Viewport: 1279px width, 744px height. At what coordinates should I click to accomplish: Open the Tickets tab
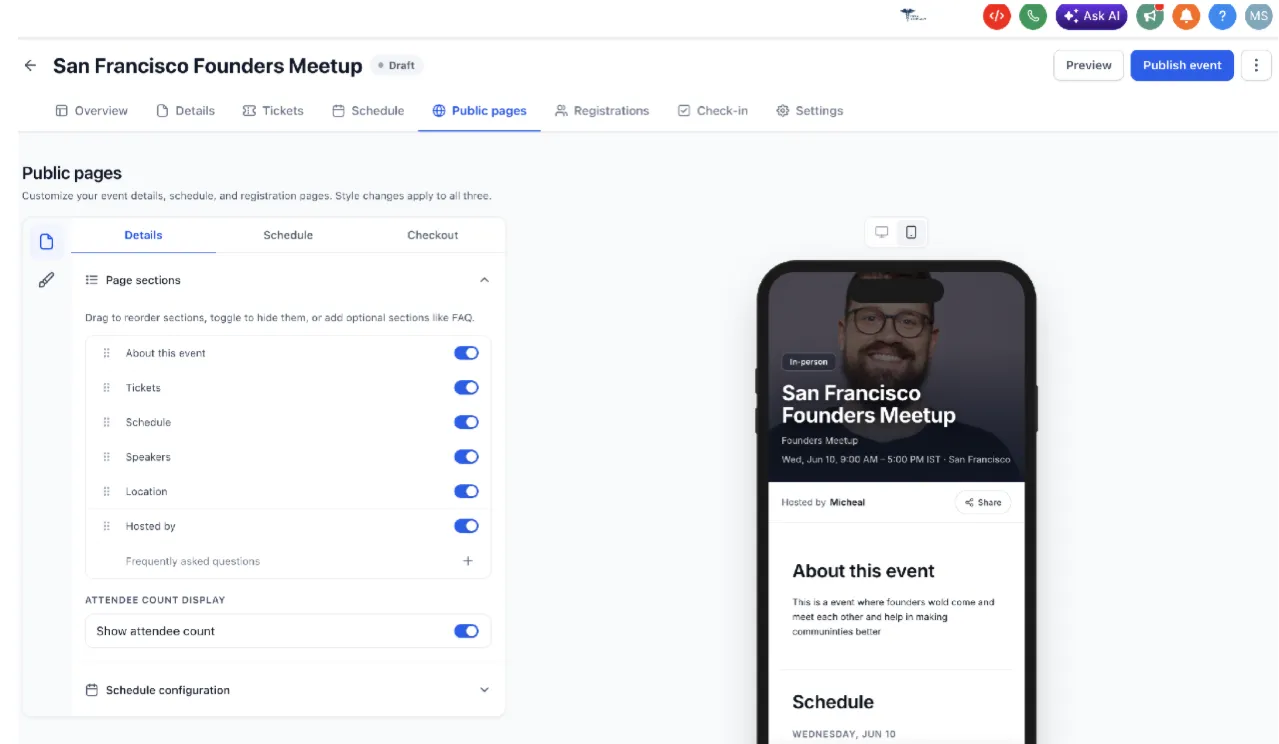pyautogui.click(x=273, y=111)
